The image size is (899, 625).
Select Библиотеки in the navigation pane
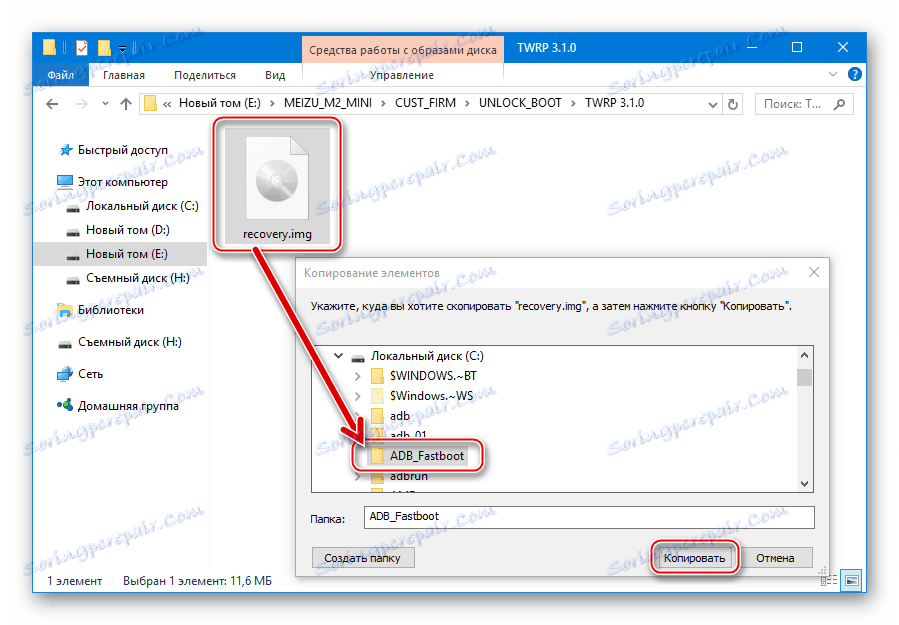111,310
